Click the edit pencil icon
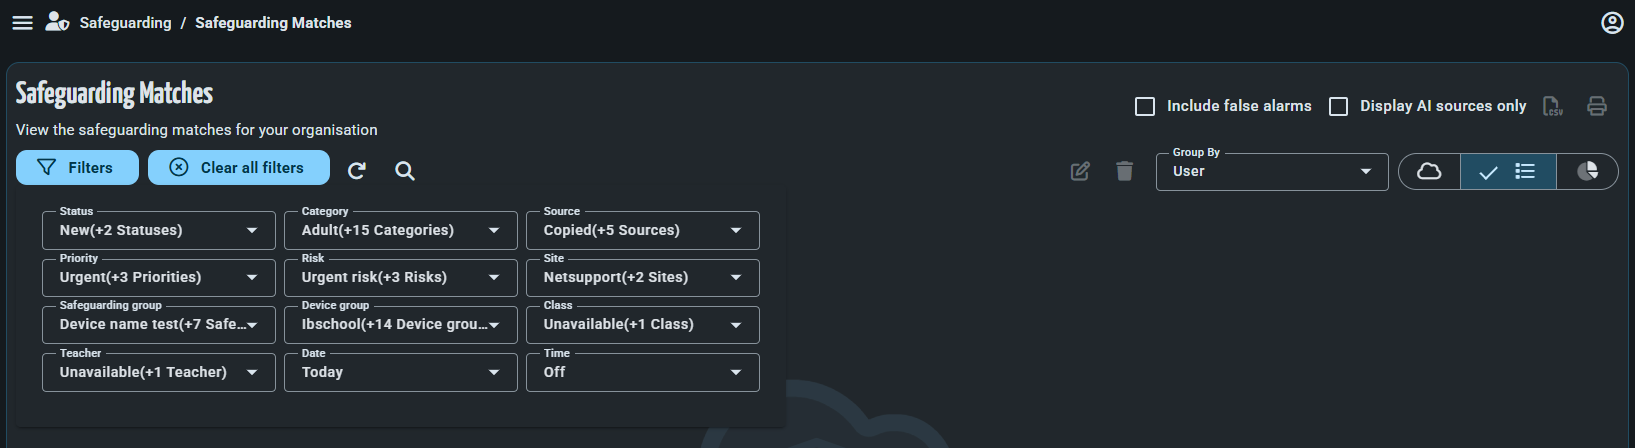This screenshot has width=1635, height=448. tap(1080, 171)
